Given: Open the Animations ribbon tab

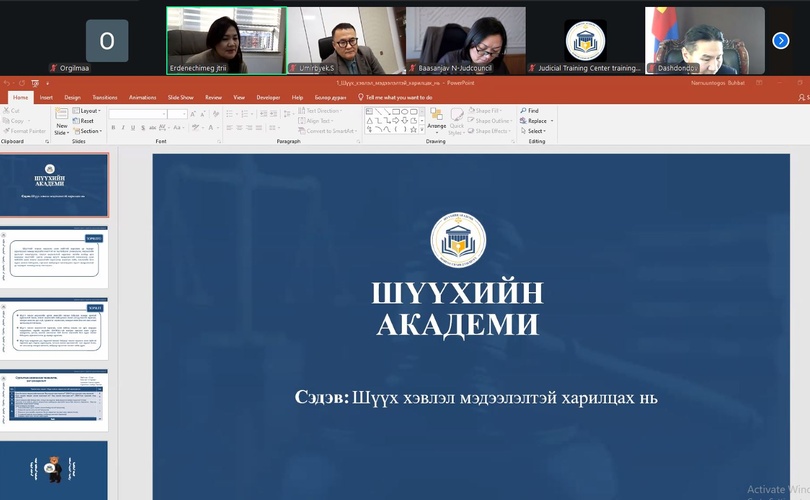Looking at the screenshot, I should tap(143, 97).
